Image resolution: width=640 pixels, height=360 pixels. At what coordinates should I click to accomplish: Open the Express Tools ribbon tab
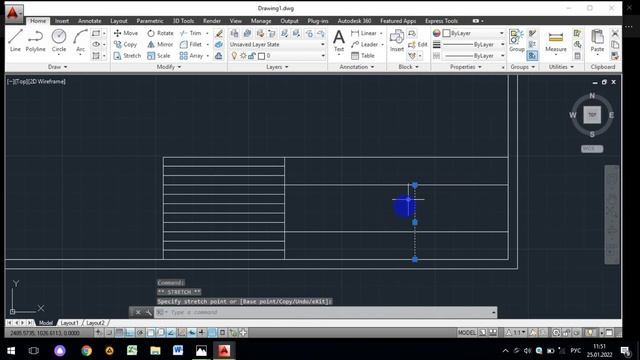click(441, 21)
